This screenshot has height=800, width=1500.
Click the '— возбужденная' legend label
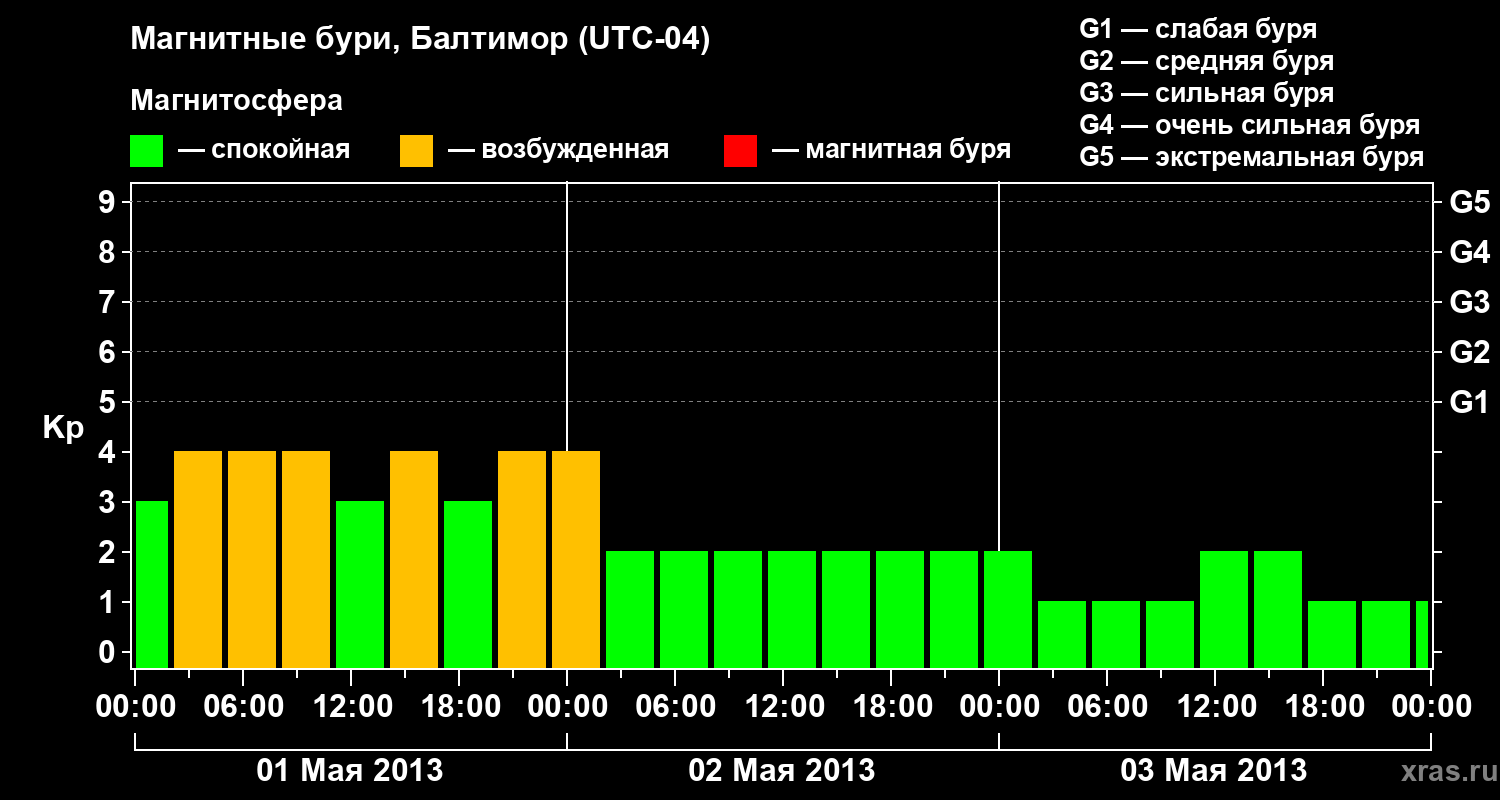point(559,151)
